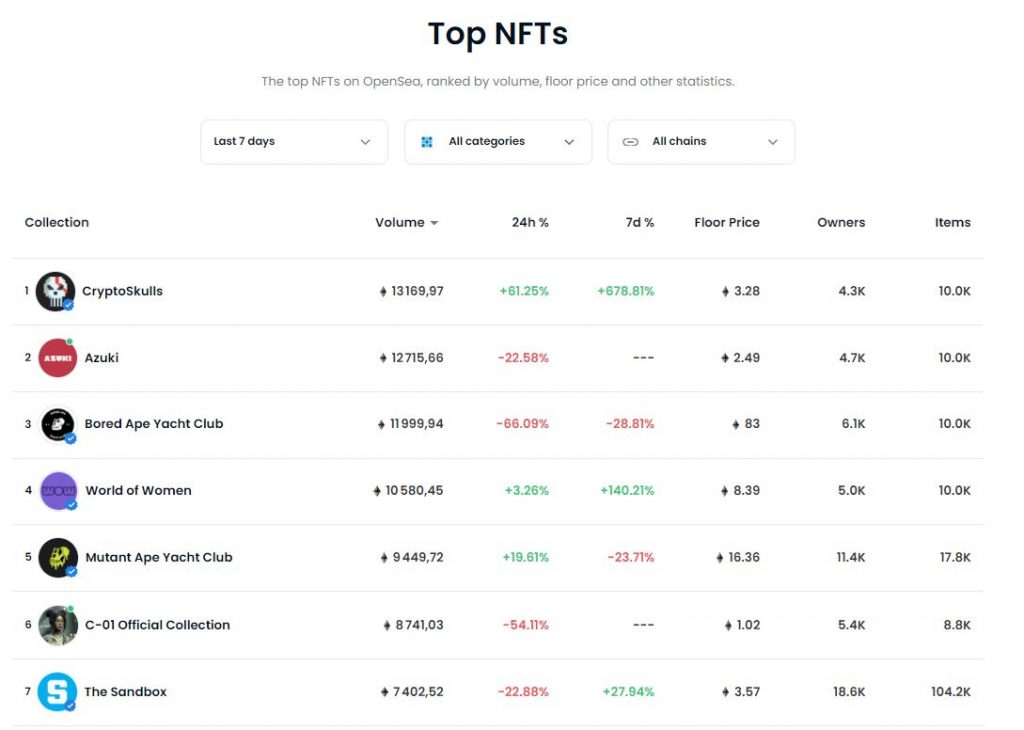This screenshot has height=730, width=1024.
Task: Click items count 104.2K
Action: (x=951, y=692)
